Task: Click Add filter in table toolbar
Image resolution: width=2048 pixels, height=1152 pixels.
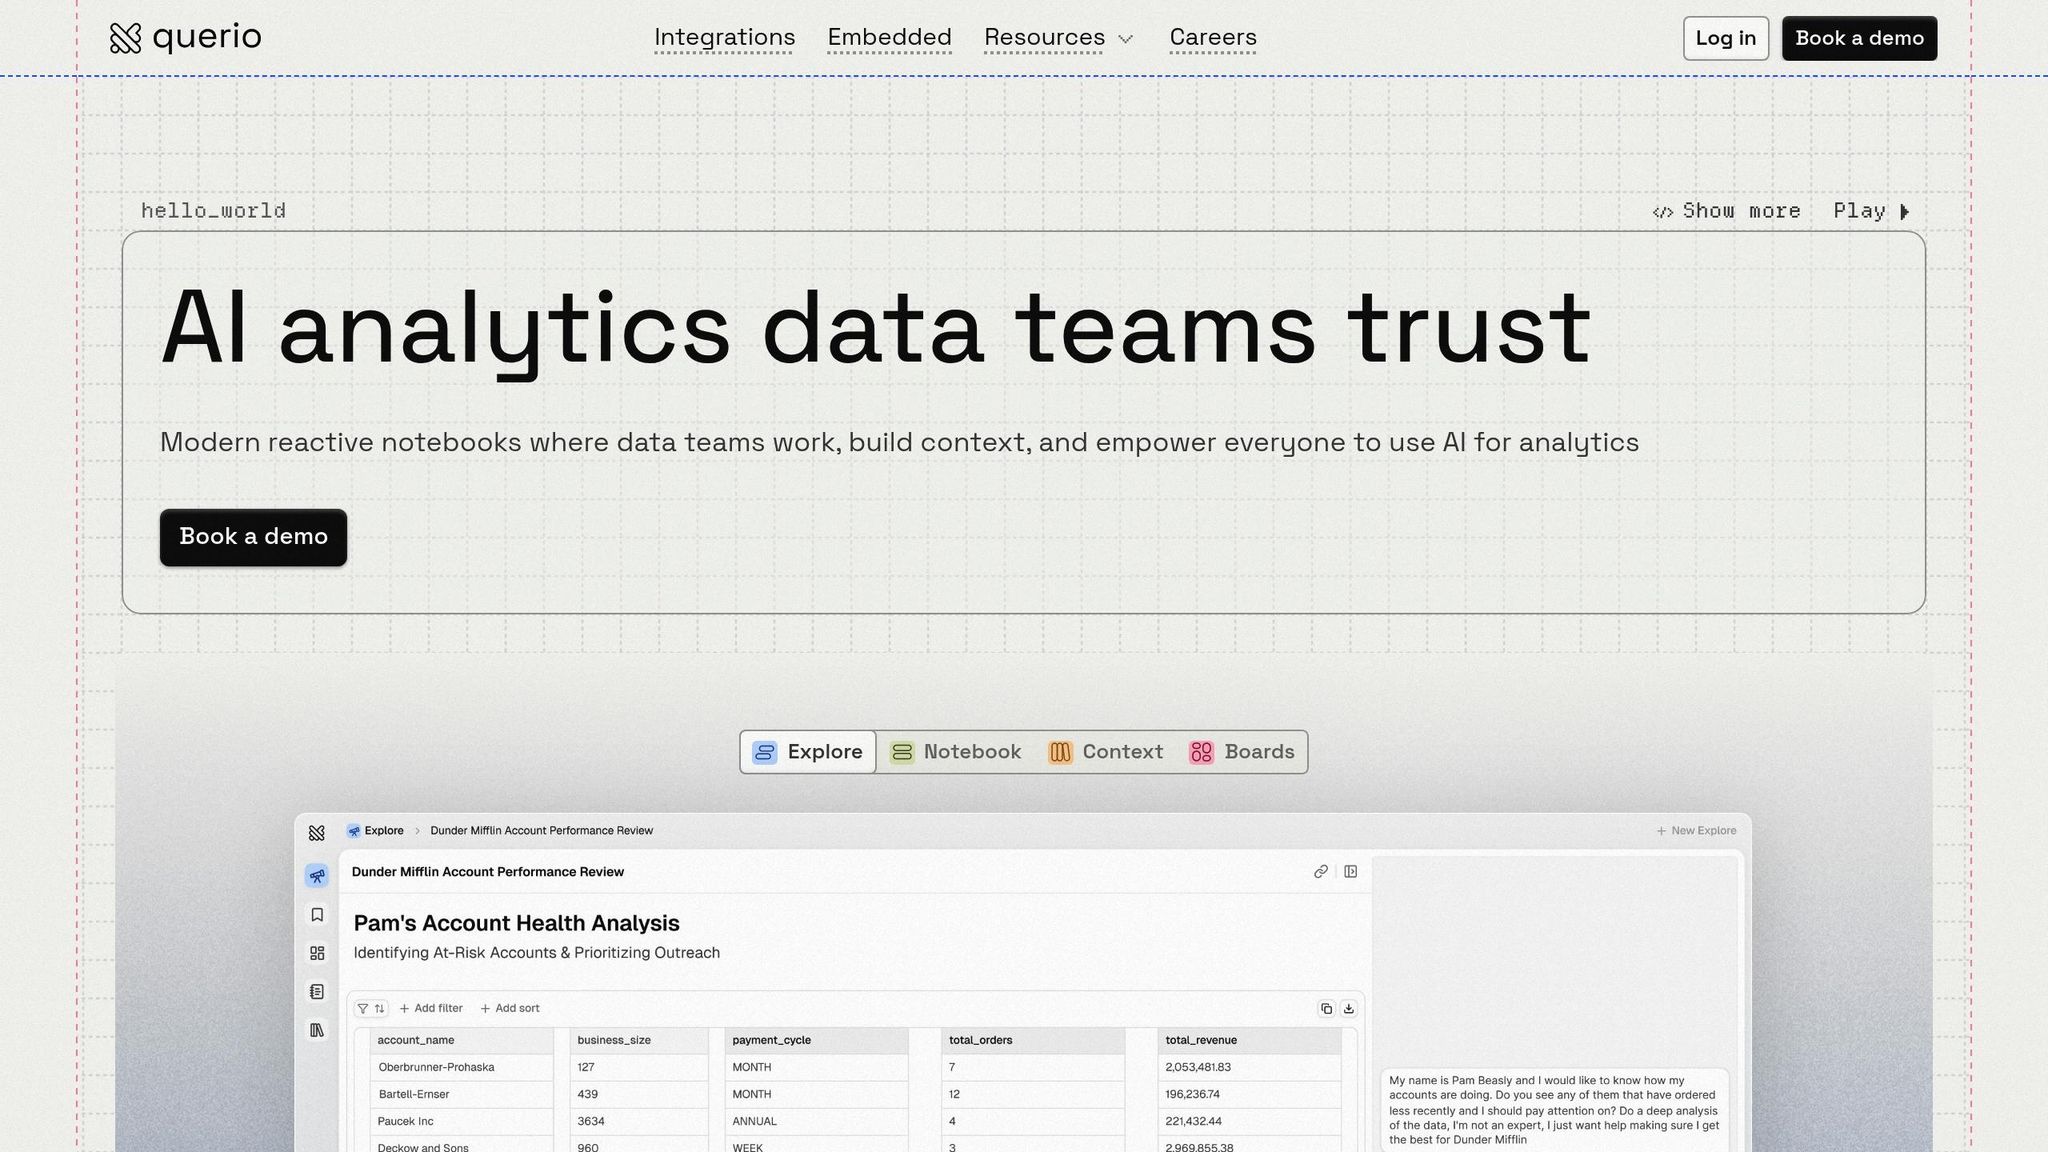Action: (x=431, y=1009)
